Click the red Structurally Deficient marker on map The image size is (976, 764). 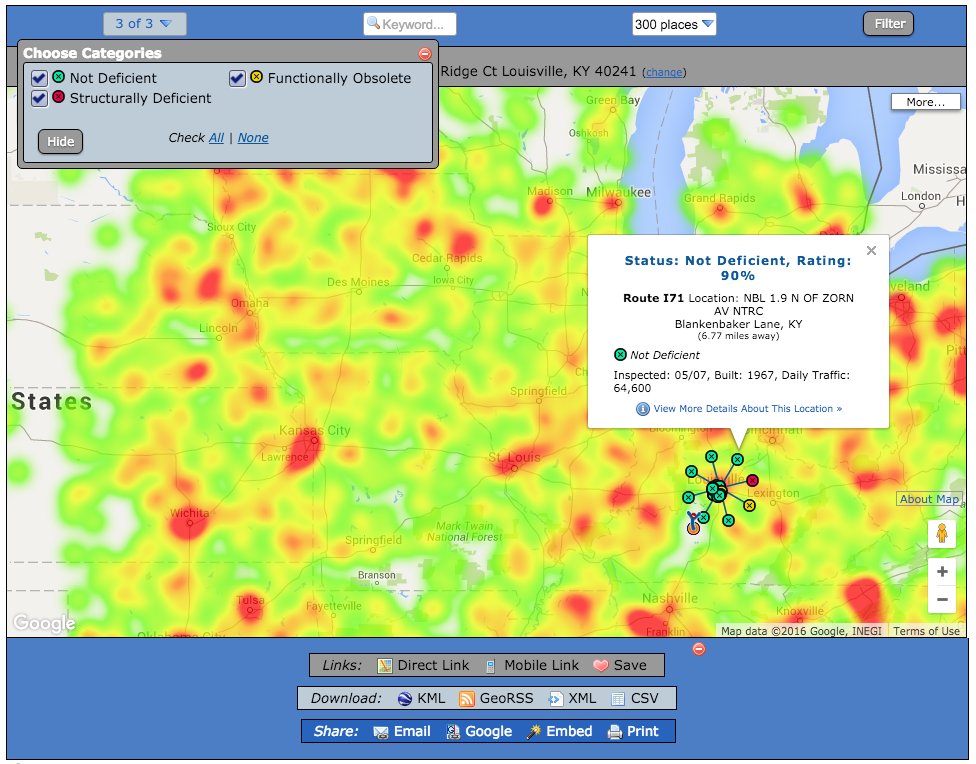(x=753, y=480)
